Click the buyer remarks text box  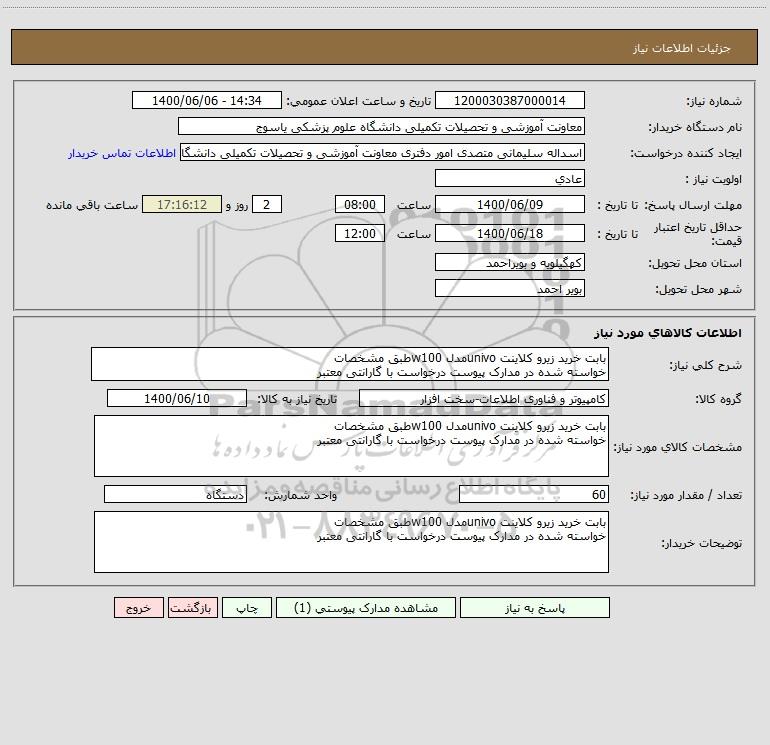pyautogui.click(x=351, y=542)
